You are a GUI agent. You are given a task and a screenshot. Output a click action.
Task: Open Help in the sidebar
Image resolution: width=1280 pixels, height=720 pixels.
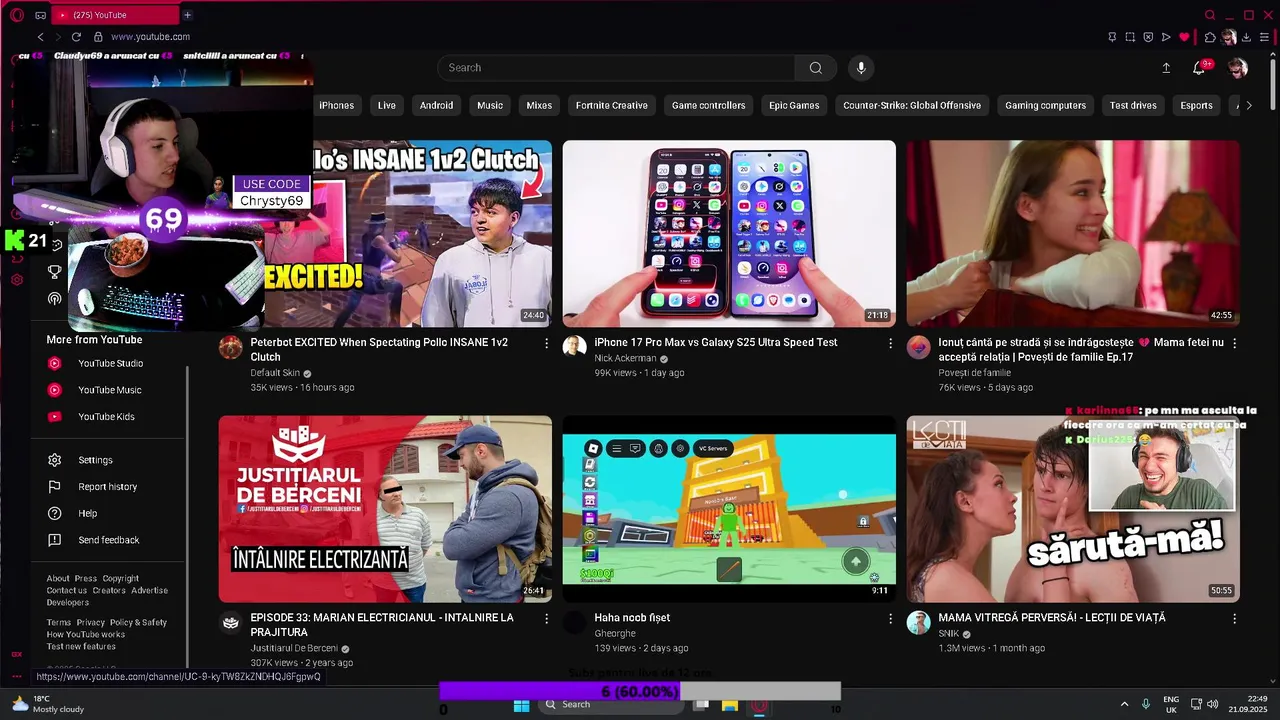88,513
